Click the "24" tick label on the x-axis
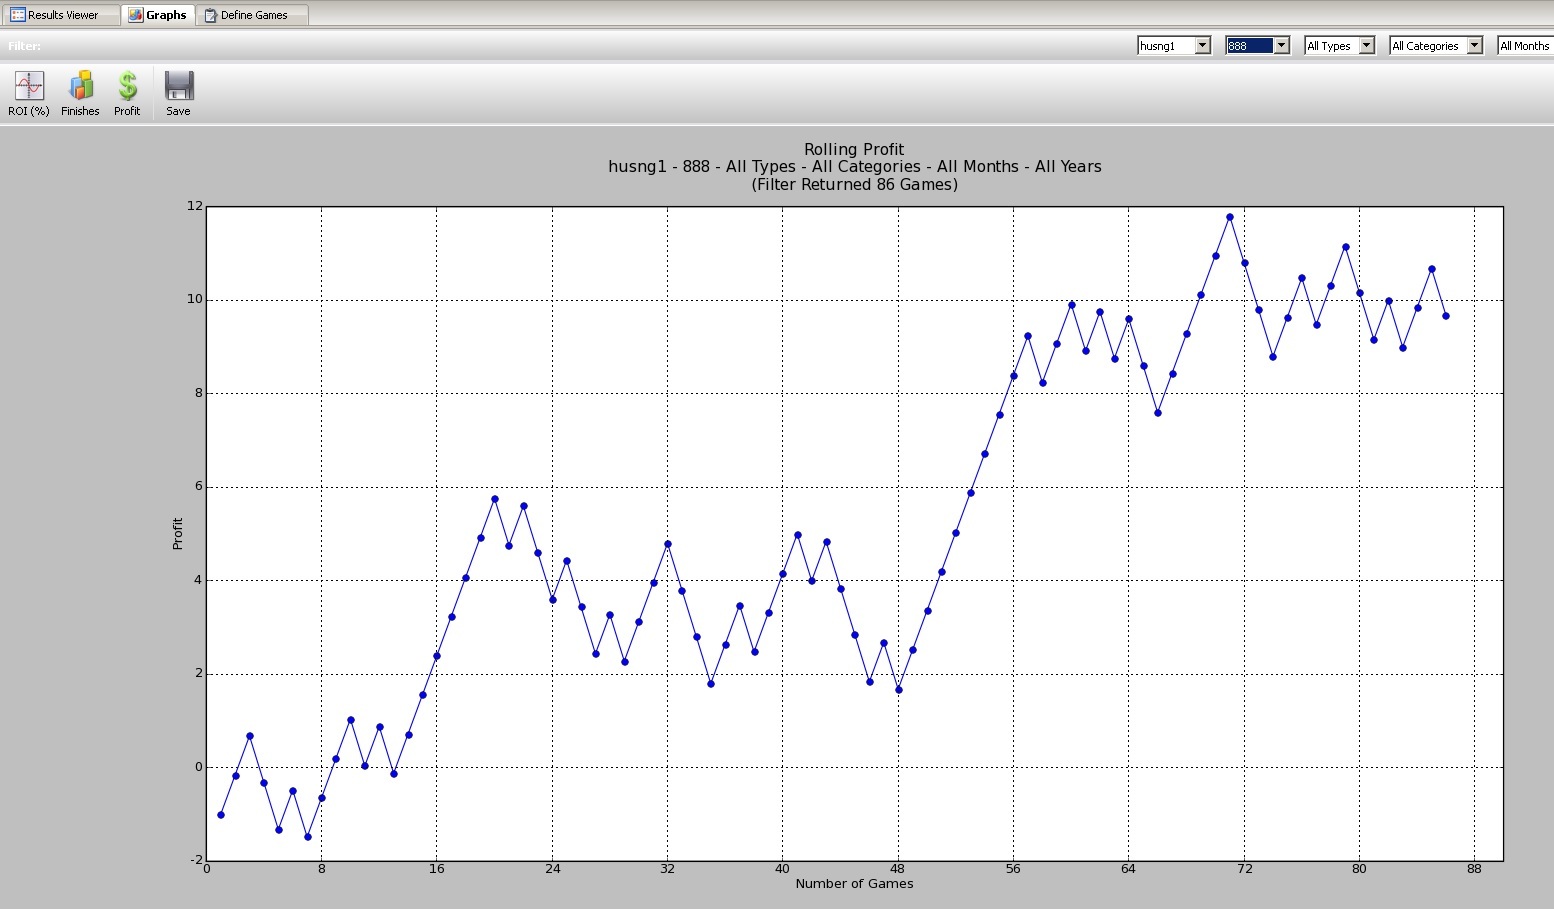 tap(552, 869)
